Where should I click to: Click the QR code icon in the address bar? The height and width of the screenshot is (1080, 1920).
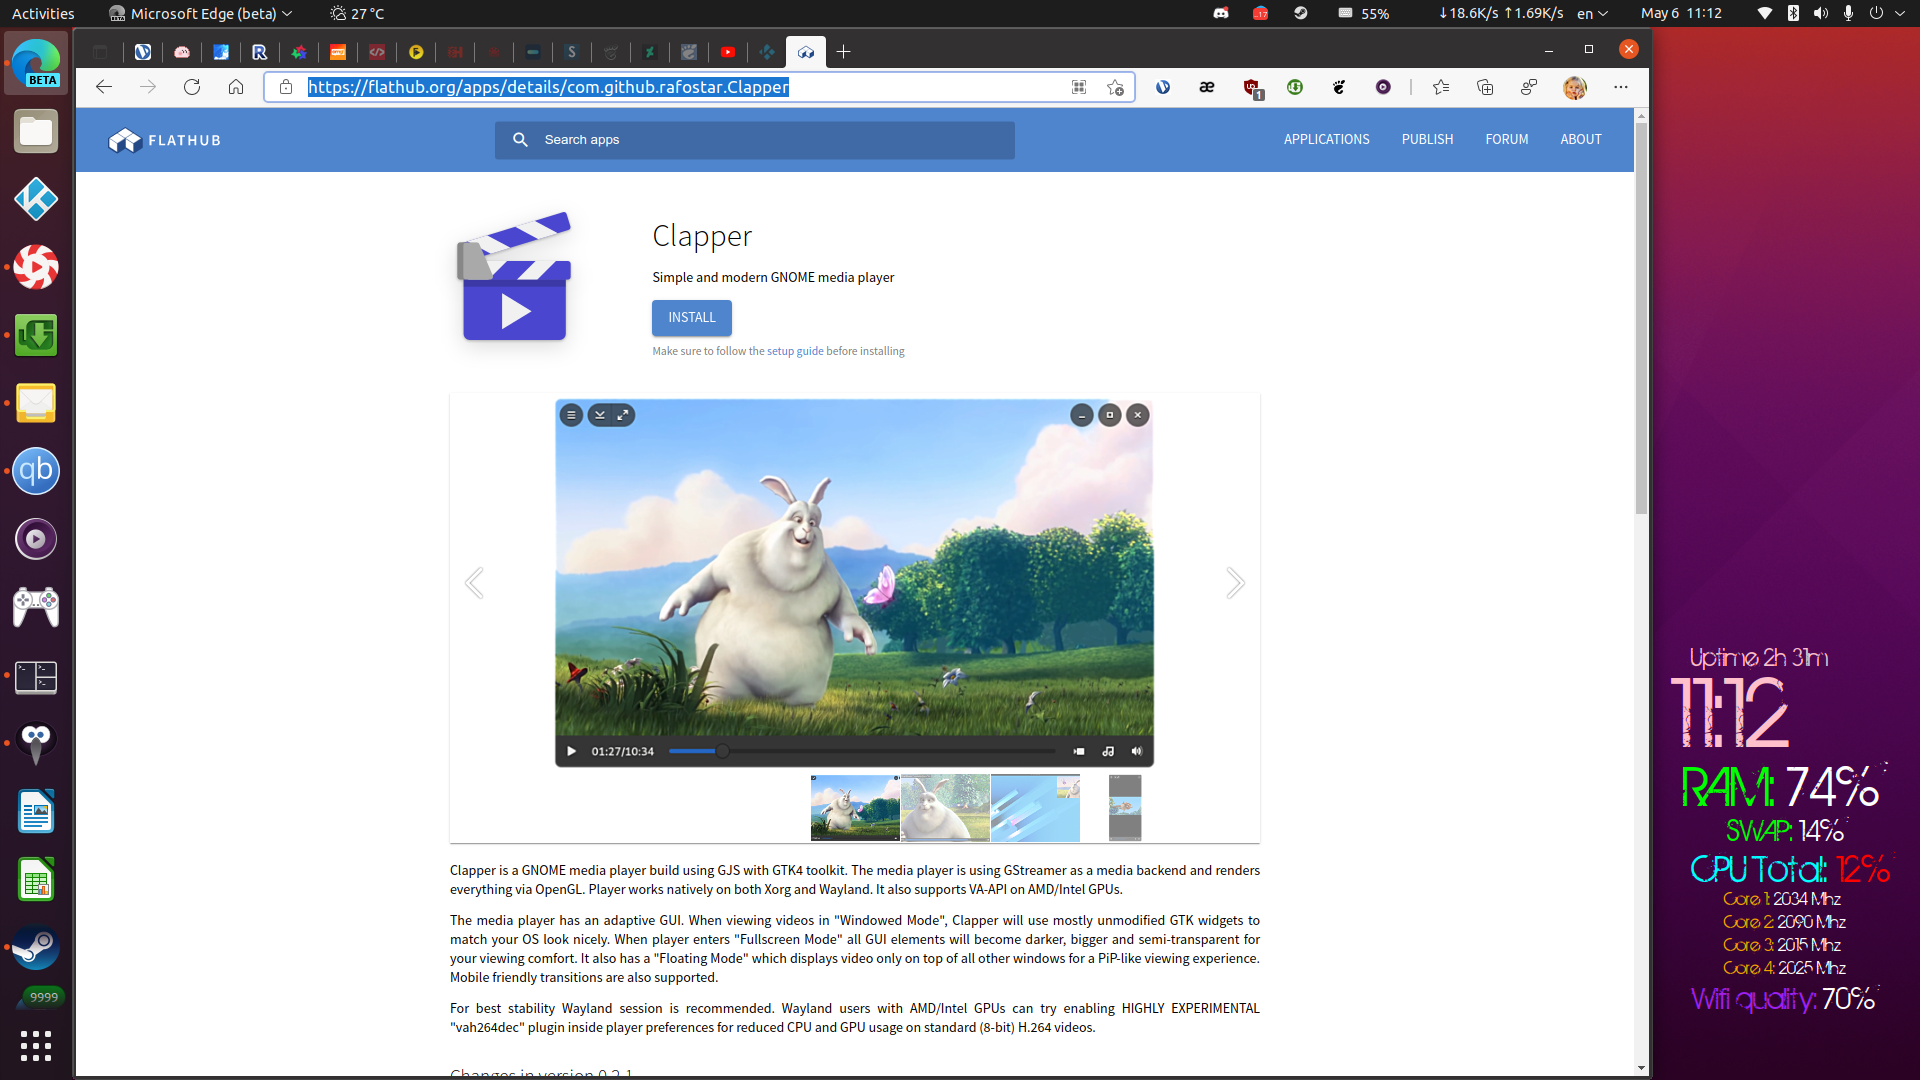[x=1079, y=87]
